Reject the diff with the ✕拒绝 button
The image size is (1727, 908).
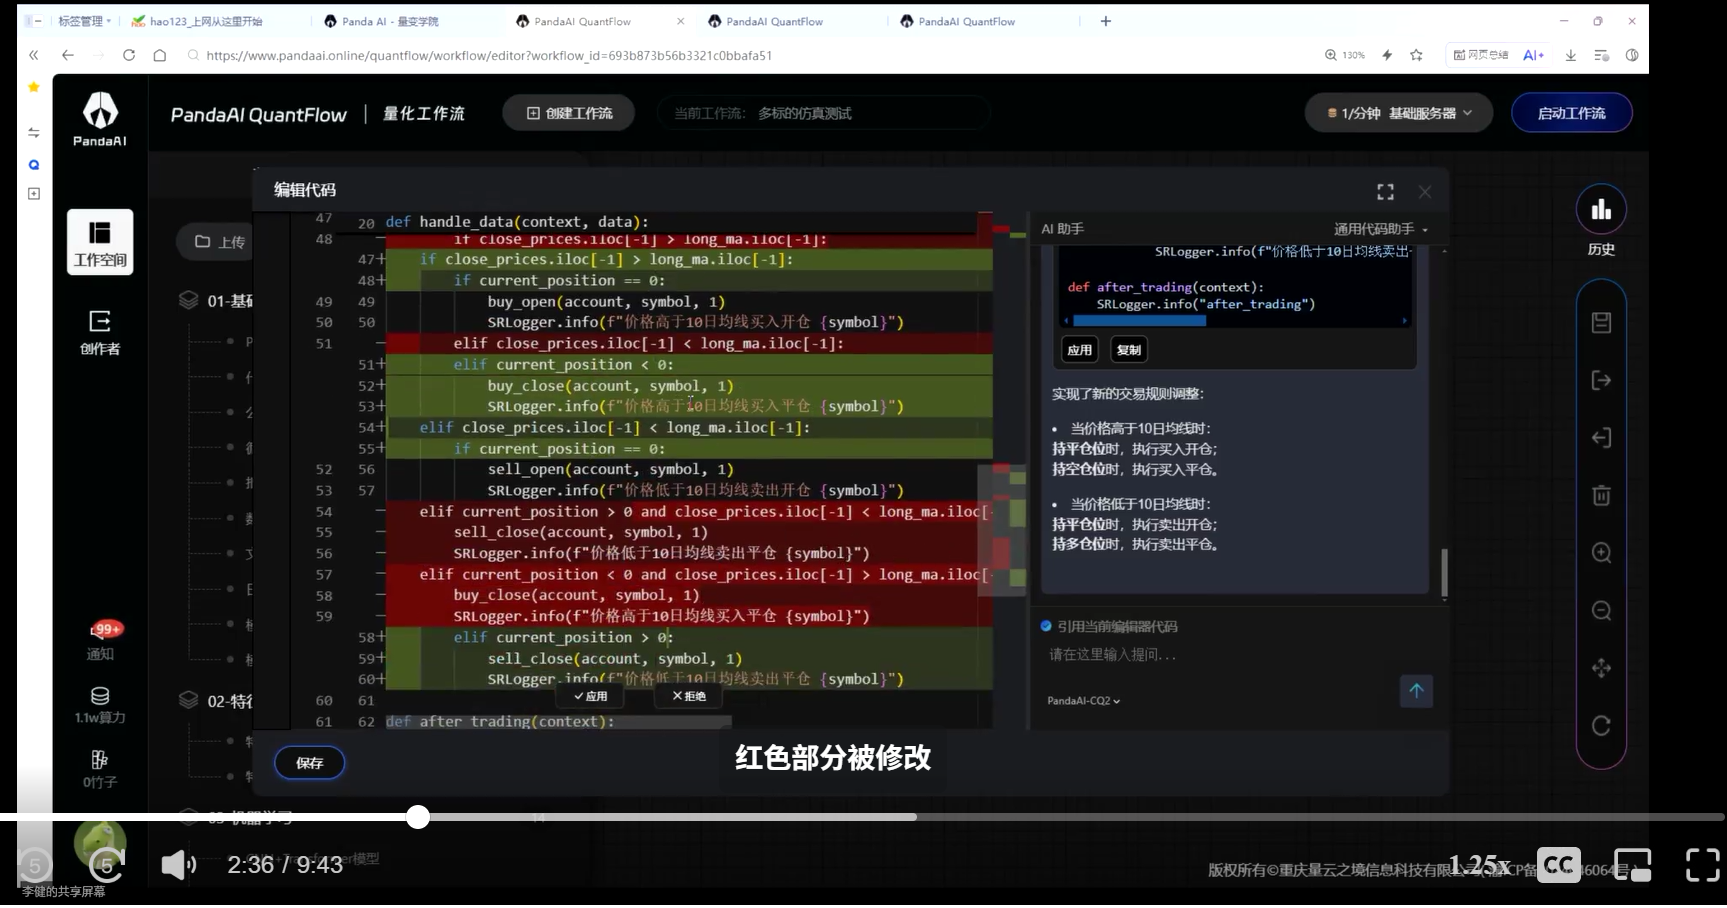coord(689,696)
